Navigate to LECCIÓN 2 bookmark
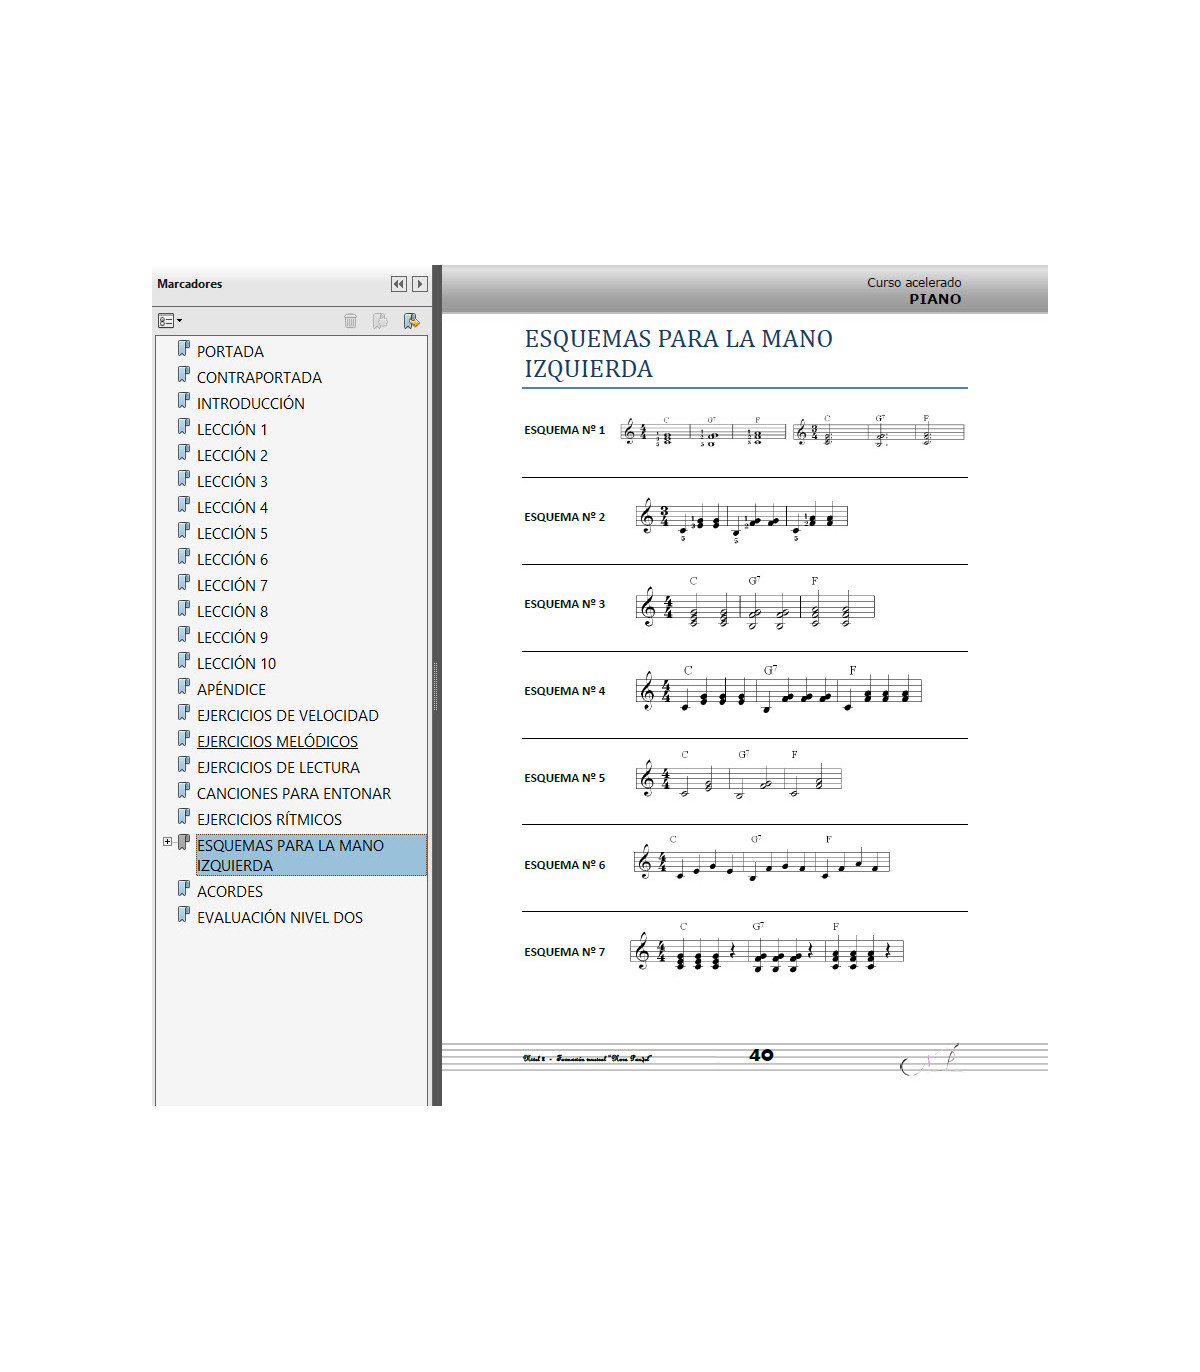Image resolution: width=1200 pixels, height=1372 pixels. pos(232,456)
